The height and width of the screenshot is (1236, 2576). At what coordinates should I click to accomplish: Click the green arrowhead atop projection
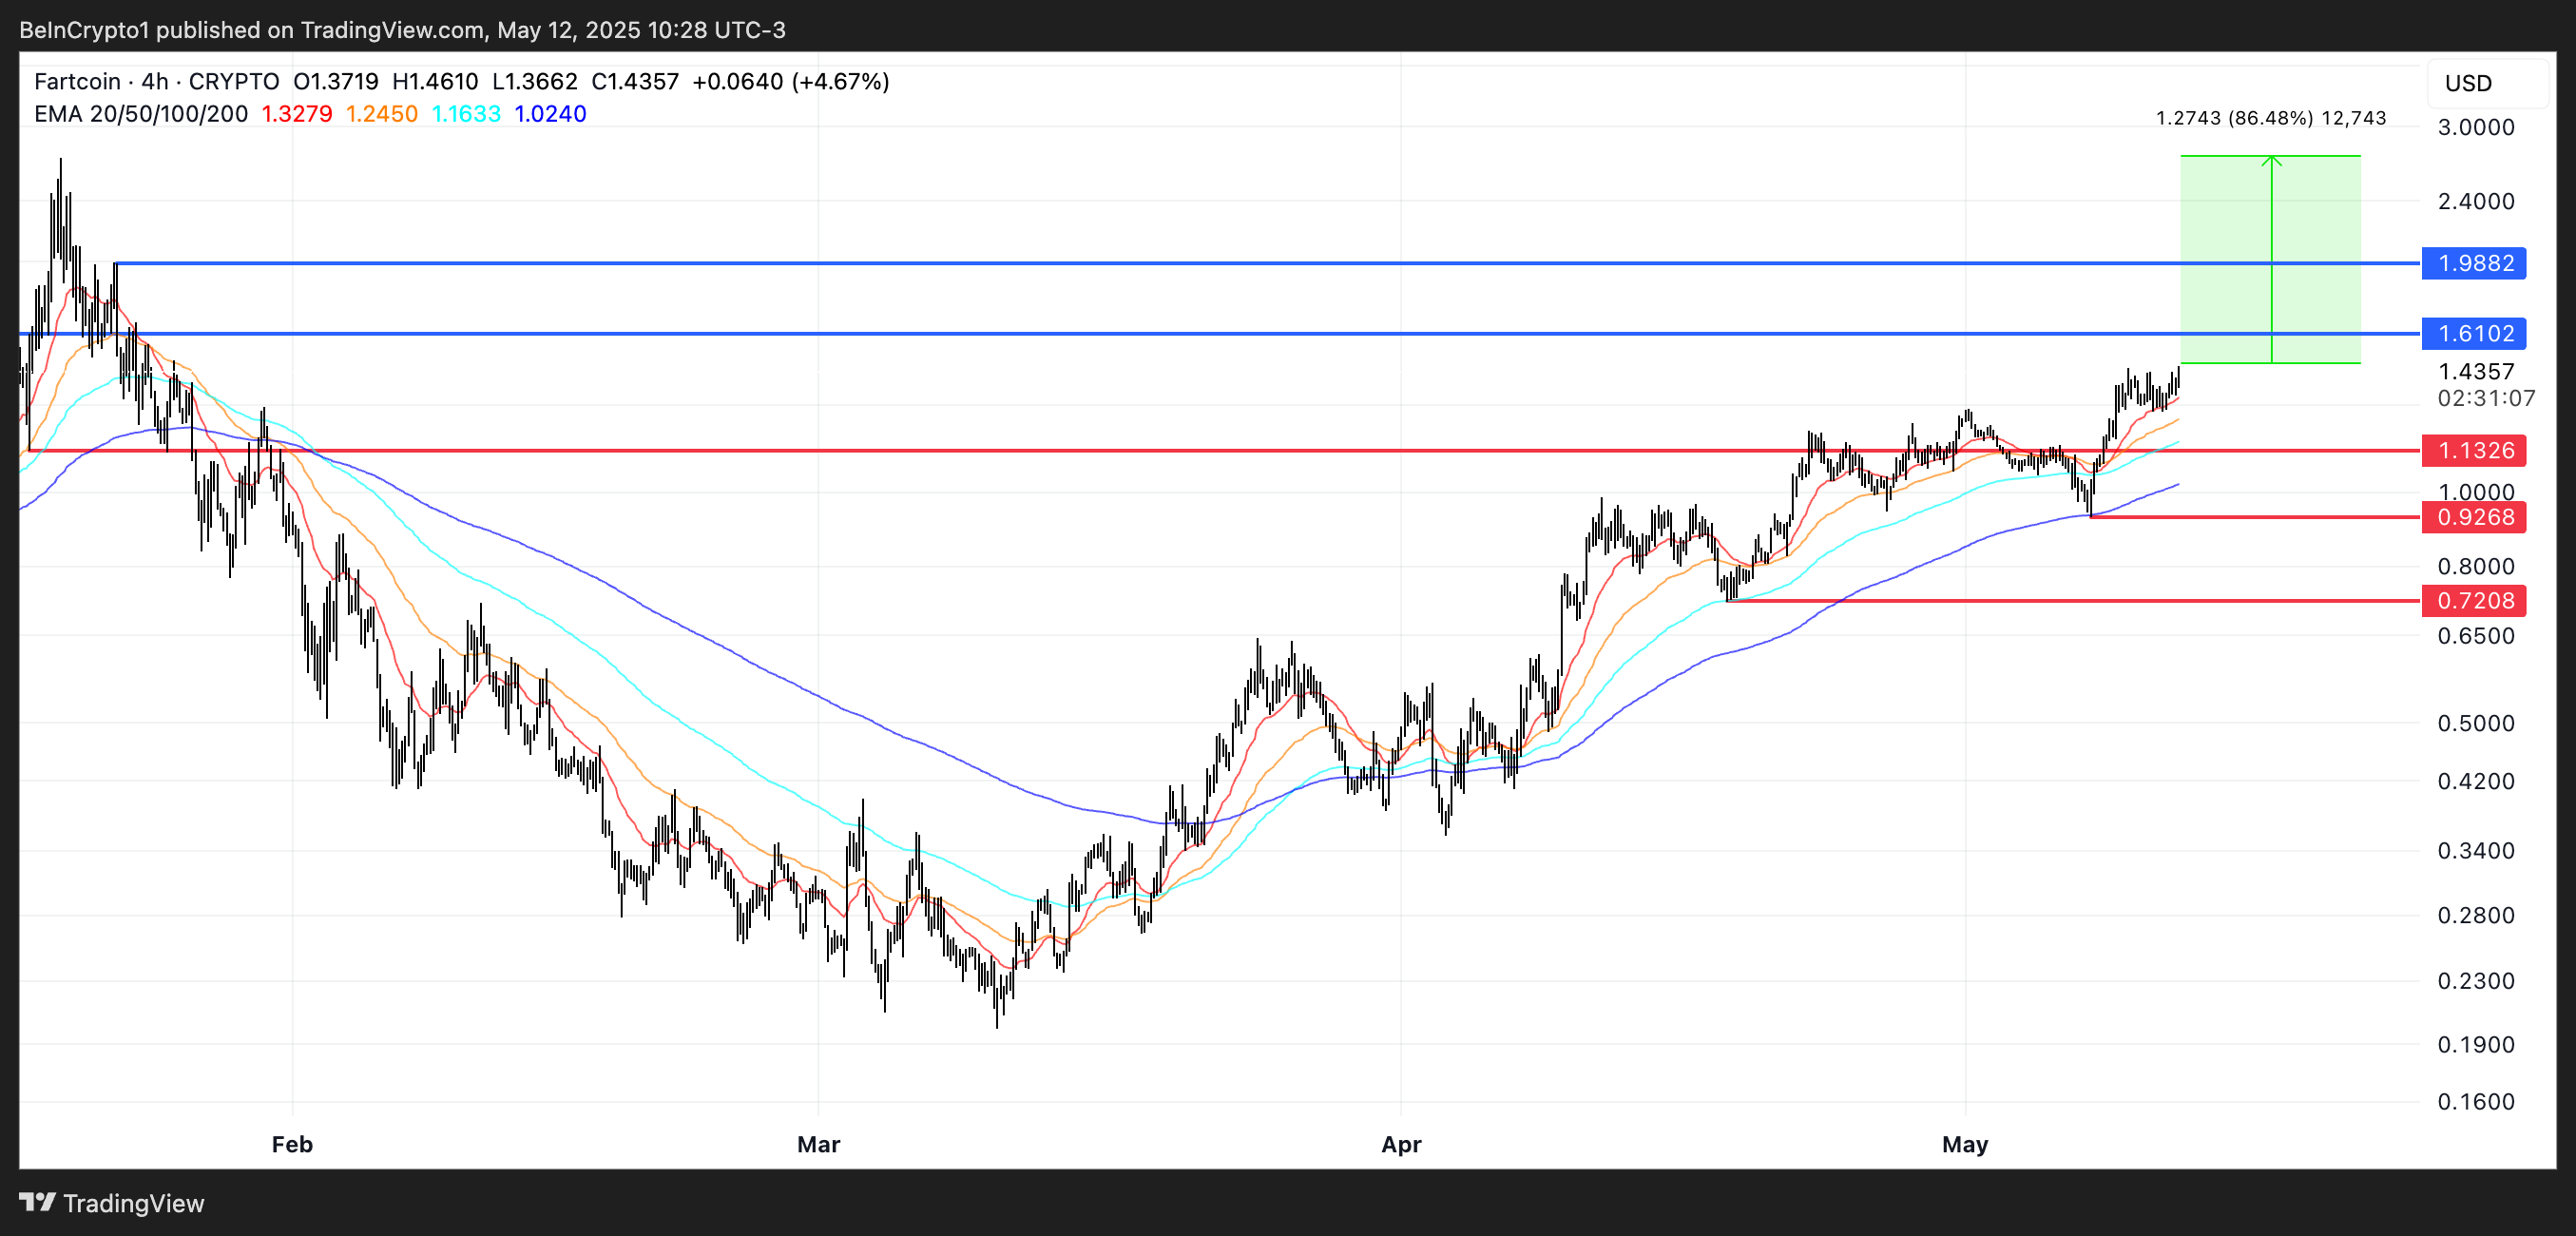2272,160
